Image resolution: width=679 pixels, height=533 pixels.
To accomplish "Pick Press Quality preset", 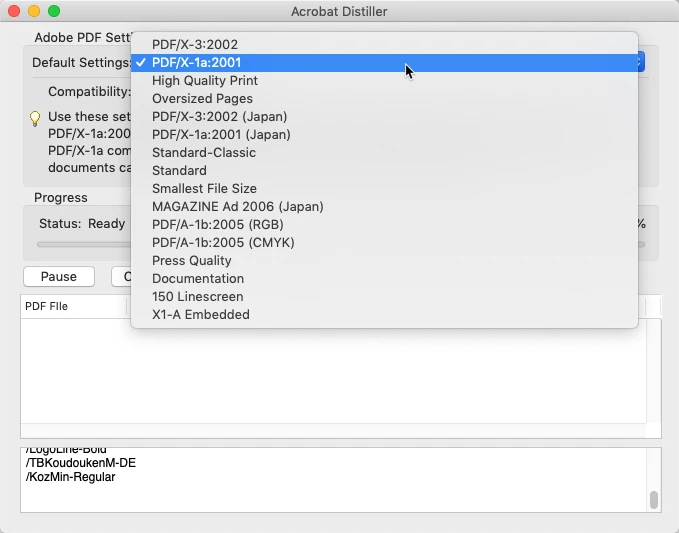I will point(384,261).
